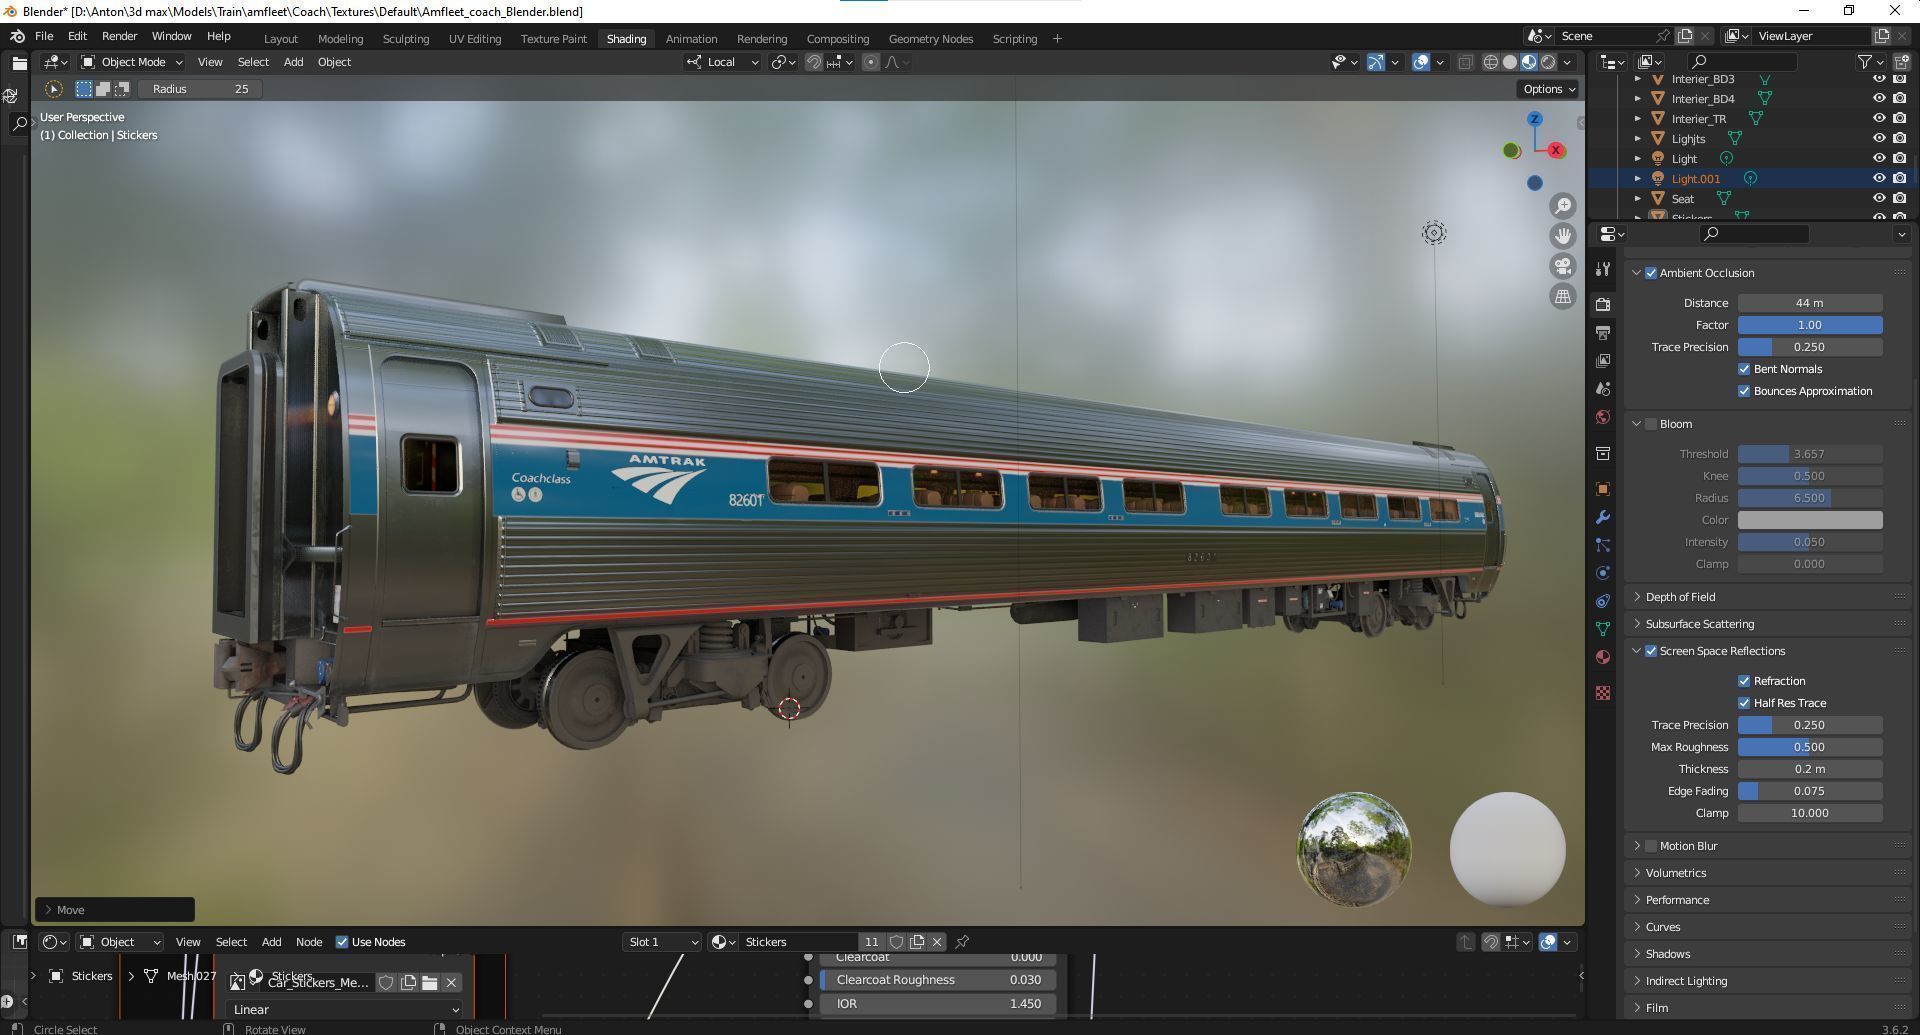Unlink the Stickers material

click(x=937, y=942)
